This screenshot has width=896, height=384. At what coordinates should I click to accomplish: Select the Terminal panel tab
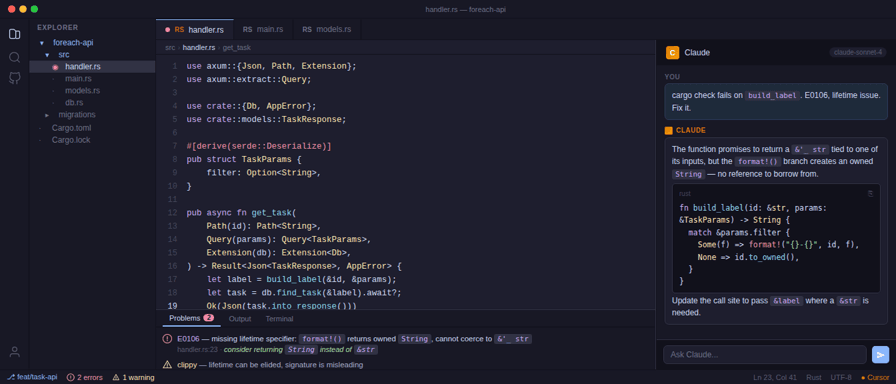tap(279, 319)
